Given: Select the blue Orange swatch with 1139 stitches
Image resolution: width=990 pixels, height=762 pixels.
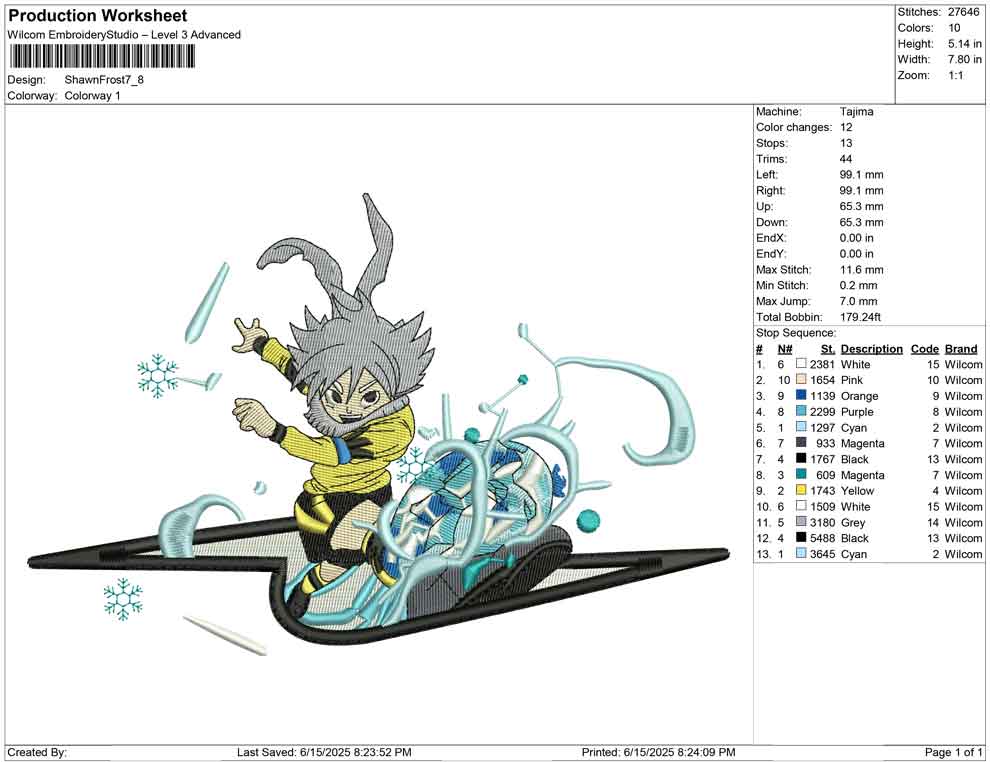Looking at the screenshot, I should 801,395.
